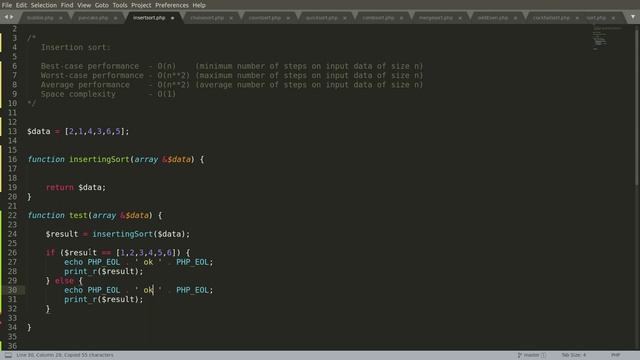
Task: Click line number 22 in the gutter
Action: pyautogui.click(x=12, y=215)
